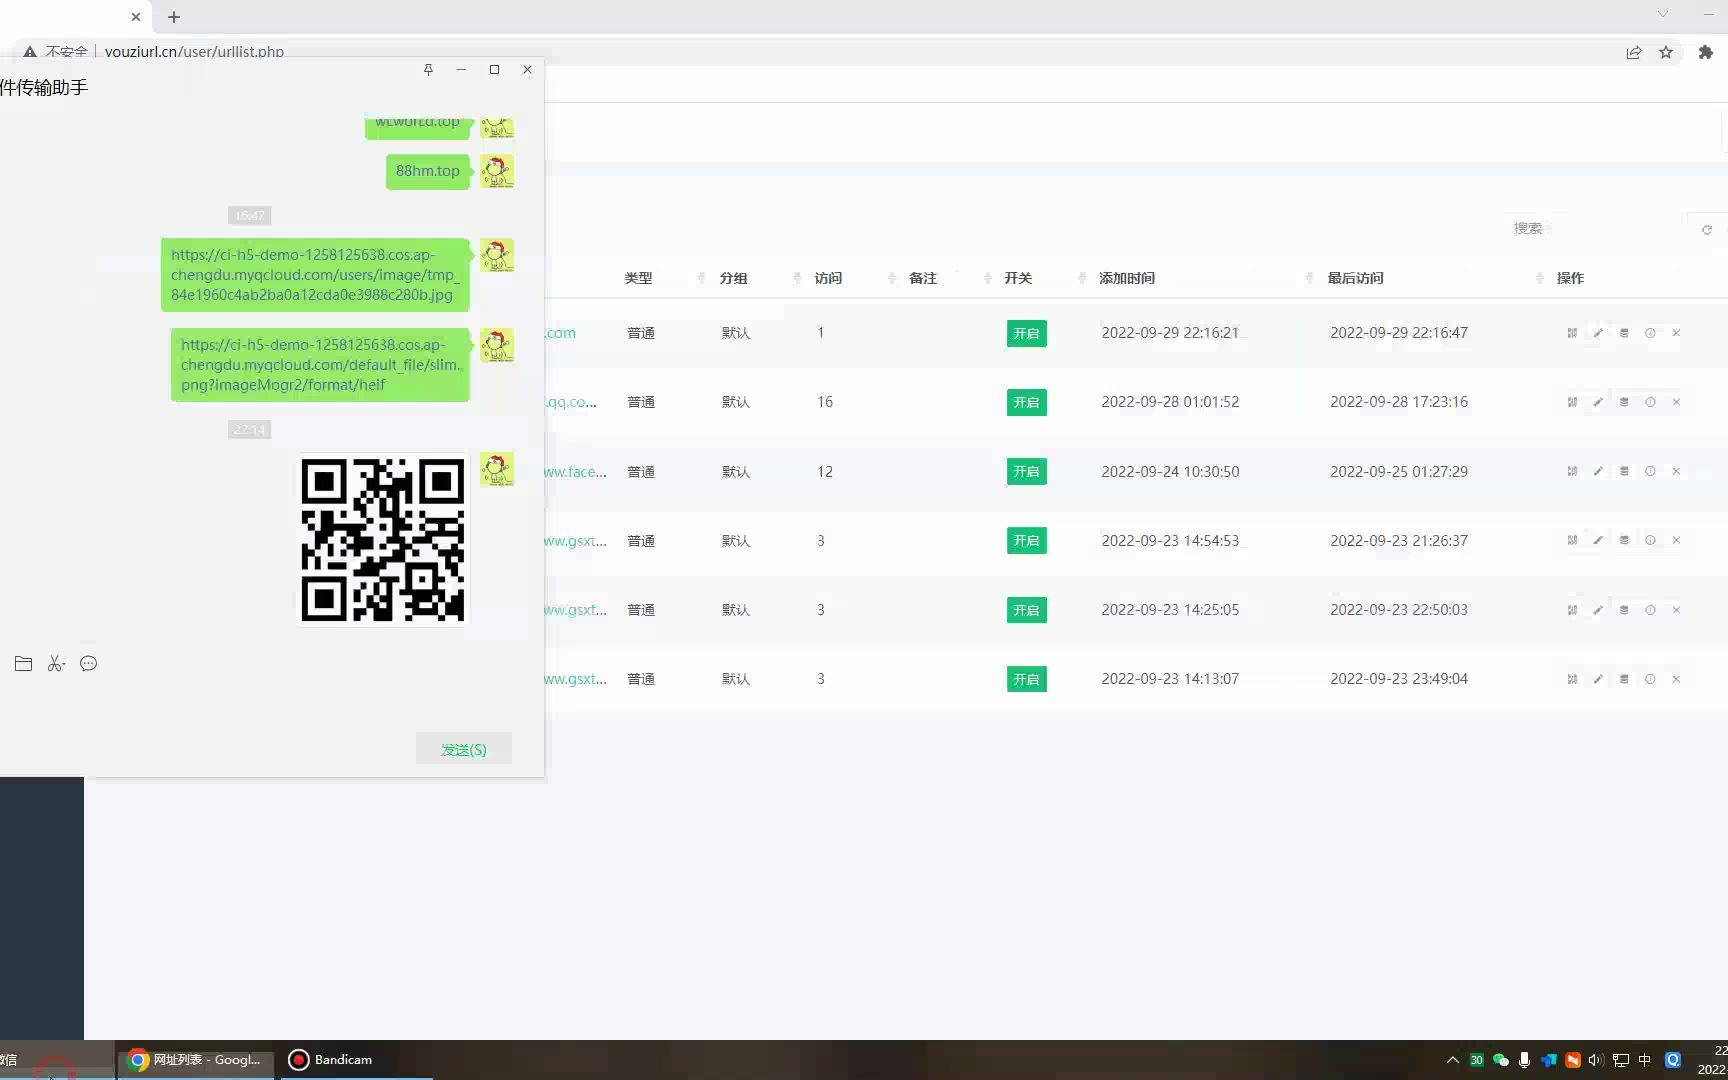The image size is (1728, 1080).
Task: Open the QR code image in the chat
Action: pos(383,540)
